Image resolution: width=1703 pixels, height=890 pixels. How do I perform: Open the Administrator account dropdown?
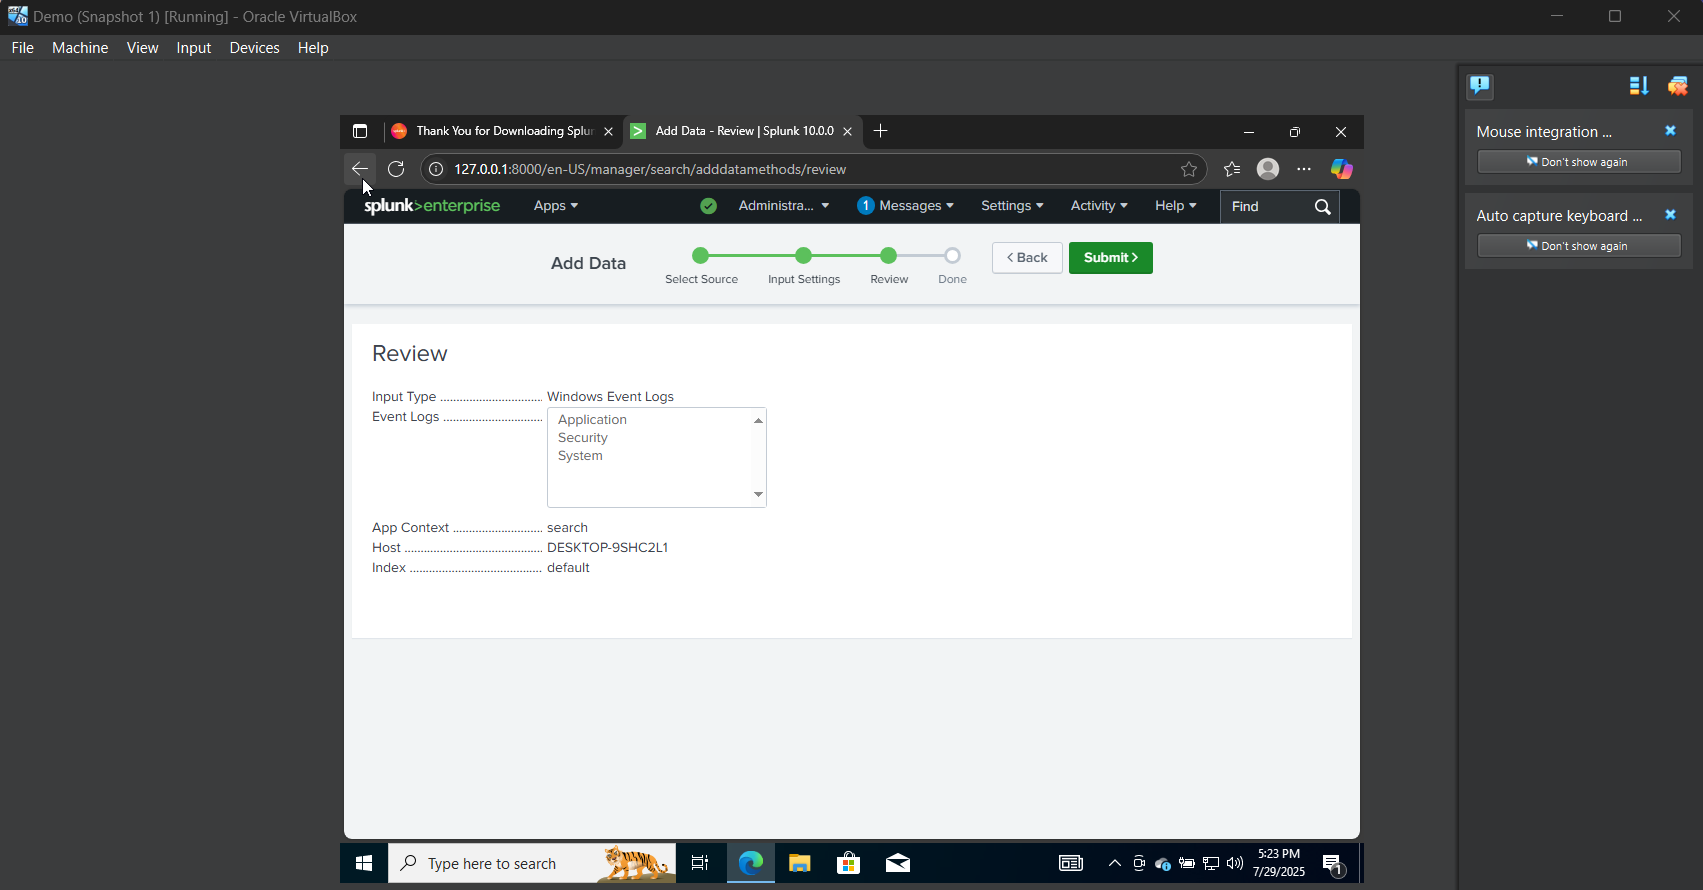(784, 206)
